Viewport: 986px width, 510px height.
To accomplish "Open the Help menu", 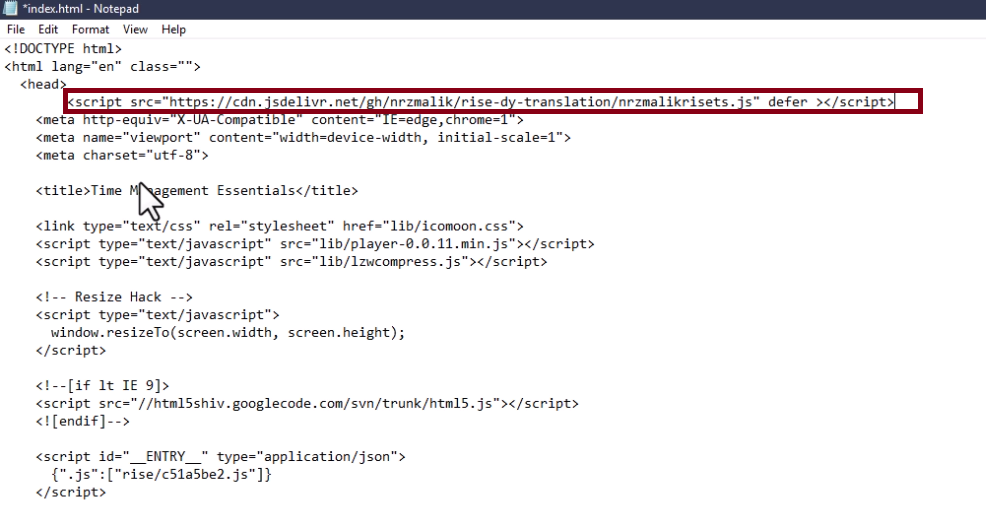I will pyautogui.click(x=173, y=30).
